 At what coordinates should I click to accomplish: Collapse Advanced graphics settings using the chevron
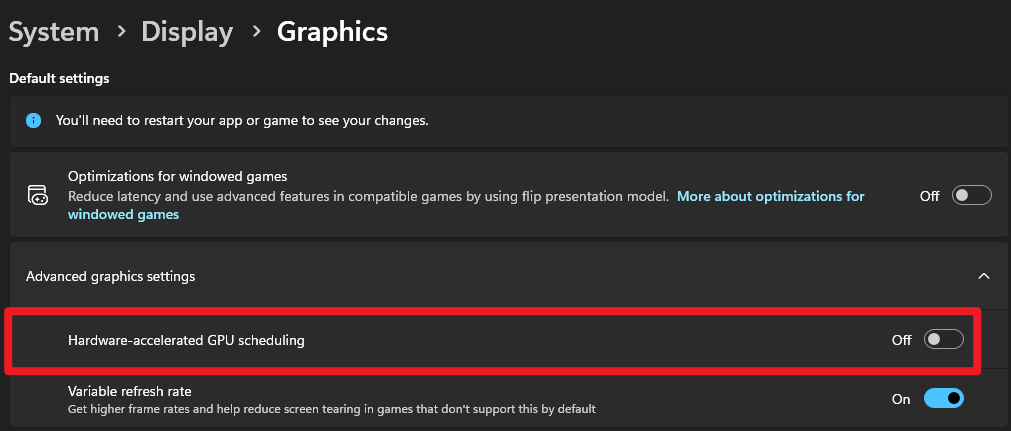click(x=984, y=275)
